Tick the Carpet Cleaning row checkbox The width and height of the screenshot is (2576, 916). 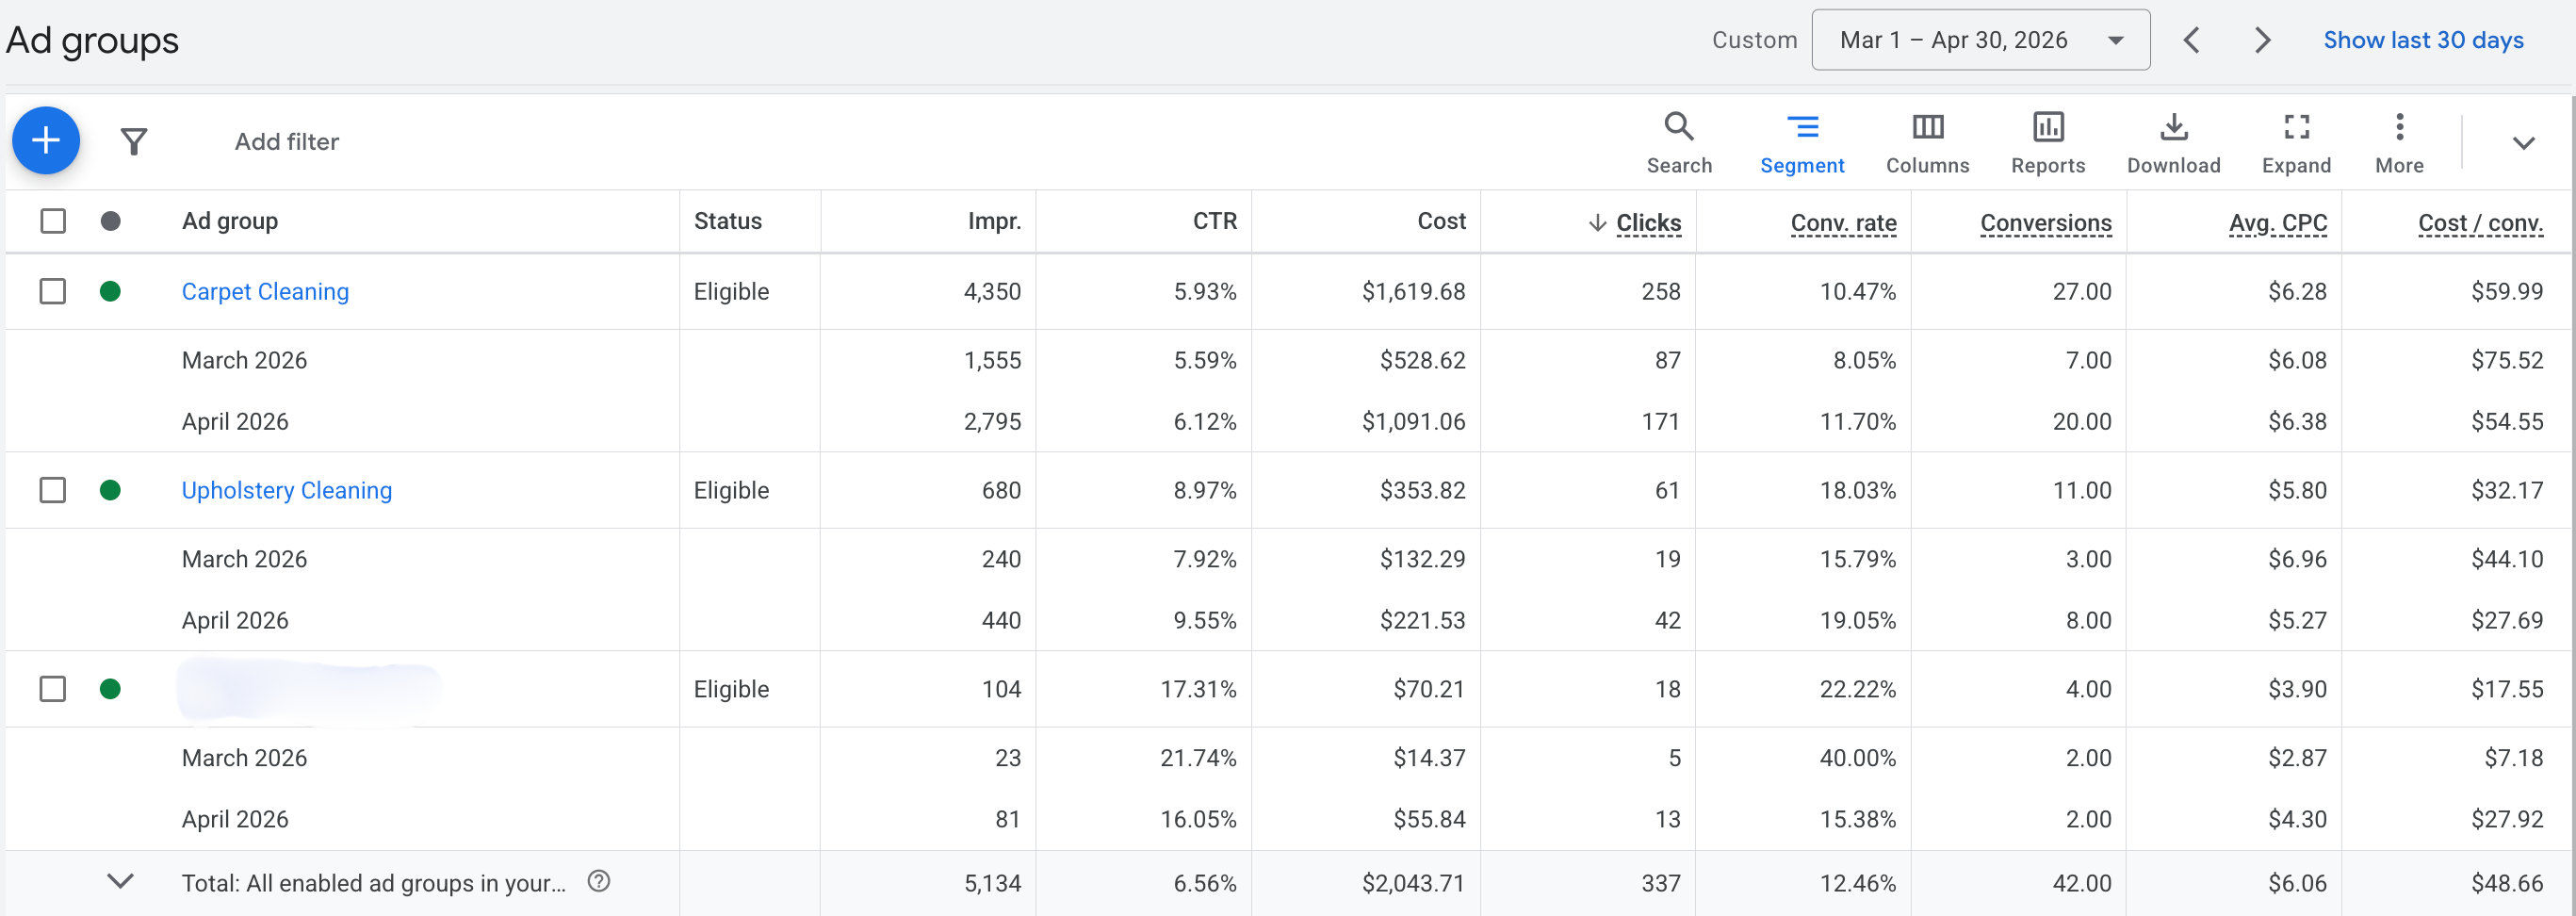(53, 291)
